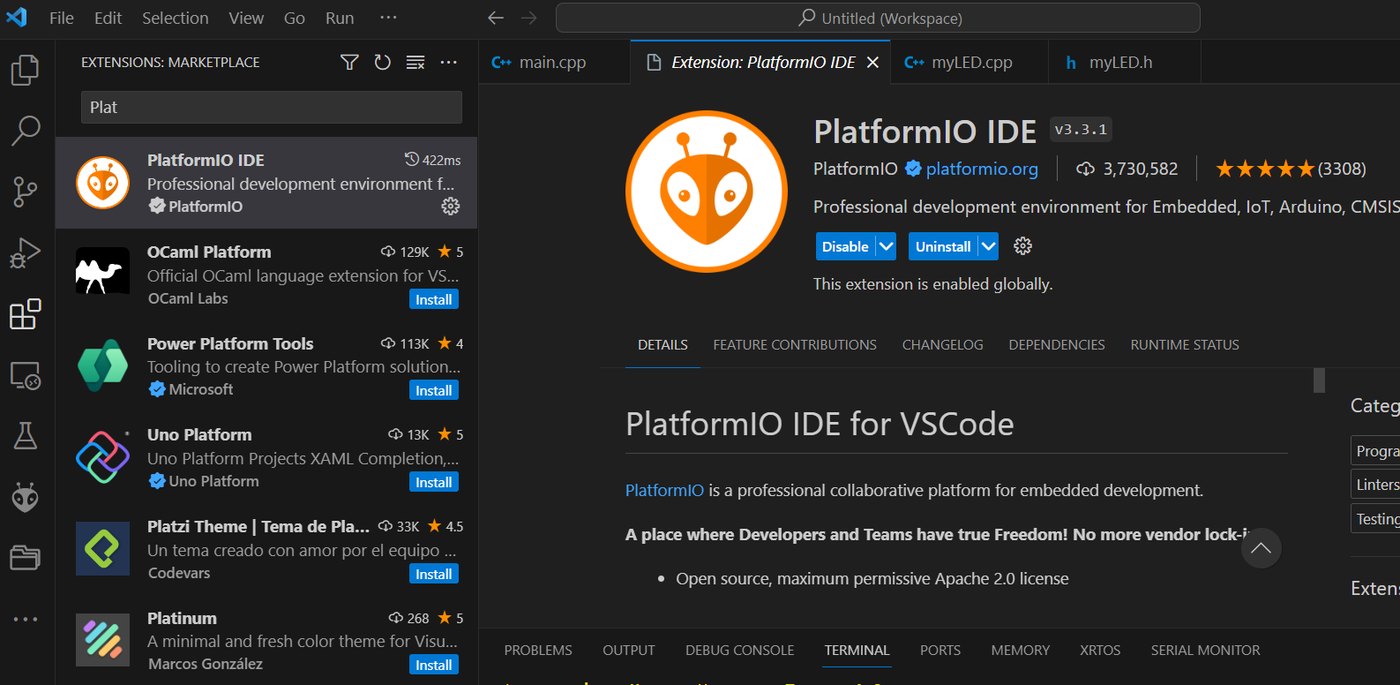Open the File menu
The image size is (1400, 685).
(61, 18)
